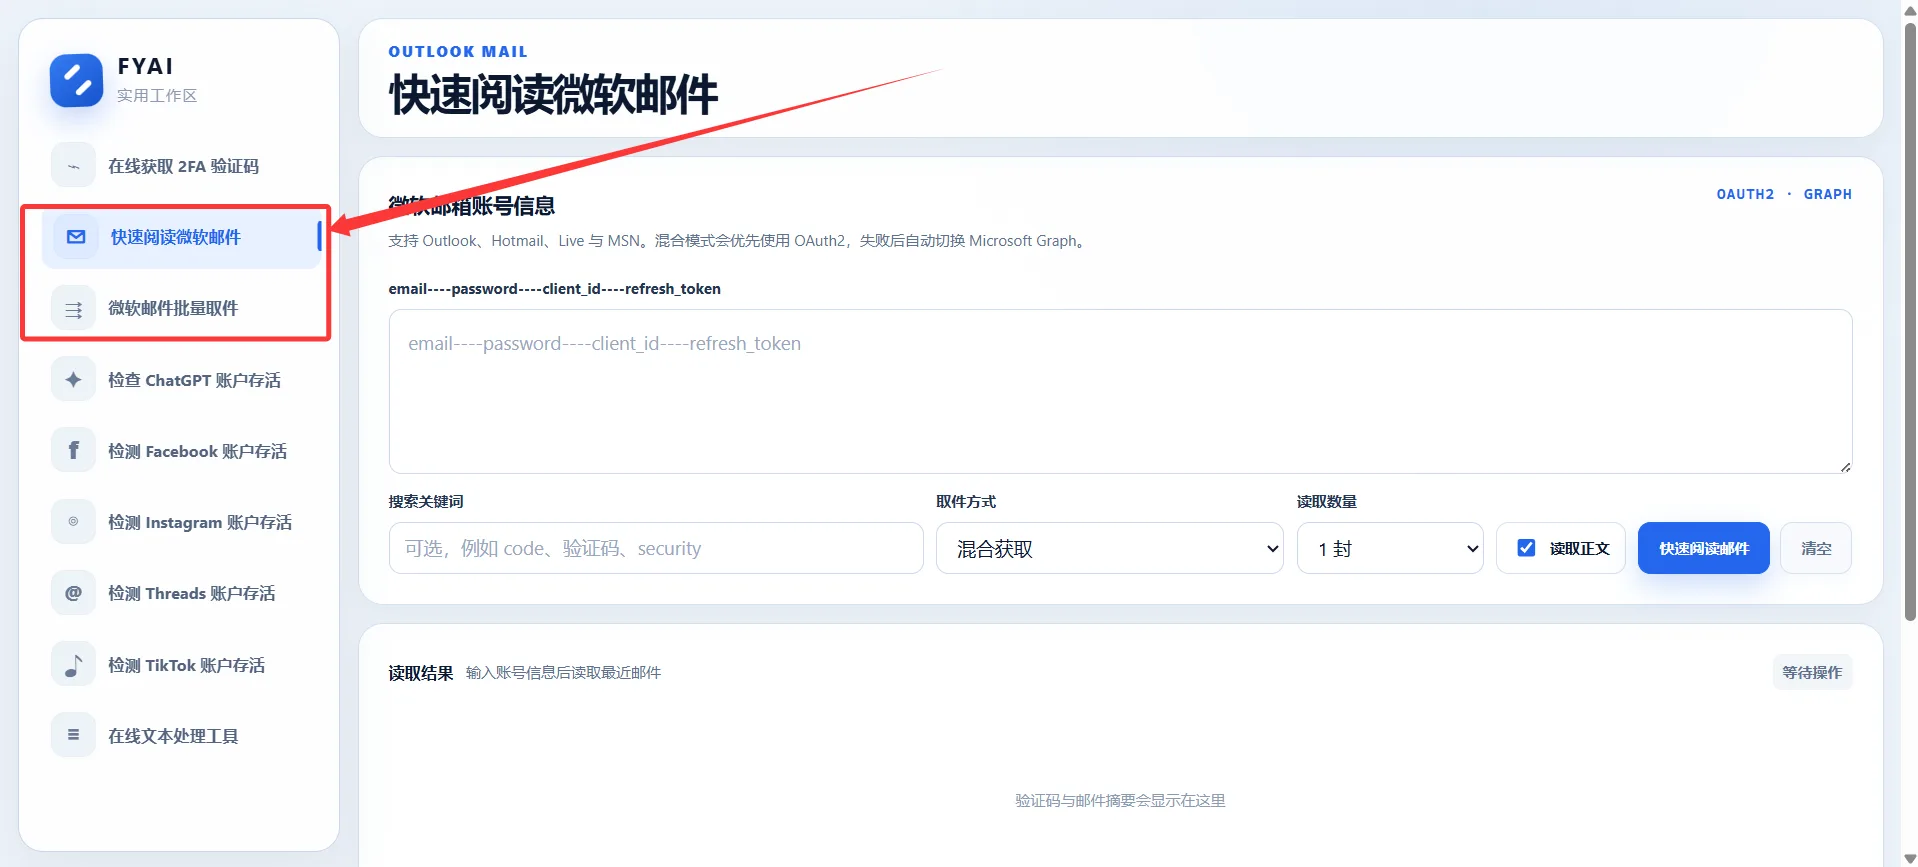Click the scrollbar down arrow
The width and height of the screenshot is (1918, 867).
click(x=1909, y=858)
